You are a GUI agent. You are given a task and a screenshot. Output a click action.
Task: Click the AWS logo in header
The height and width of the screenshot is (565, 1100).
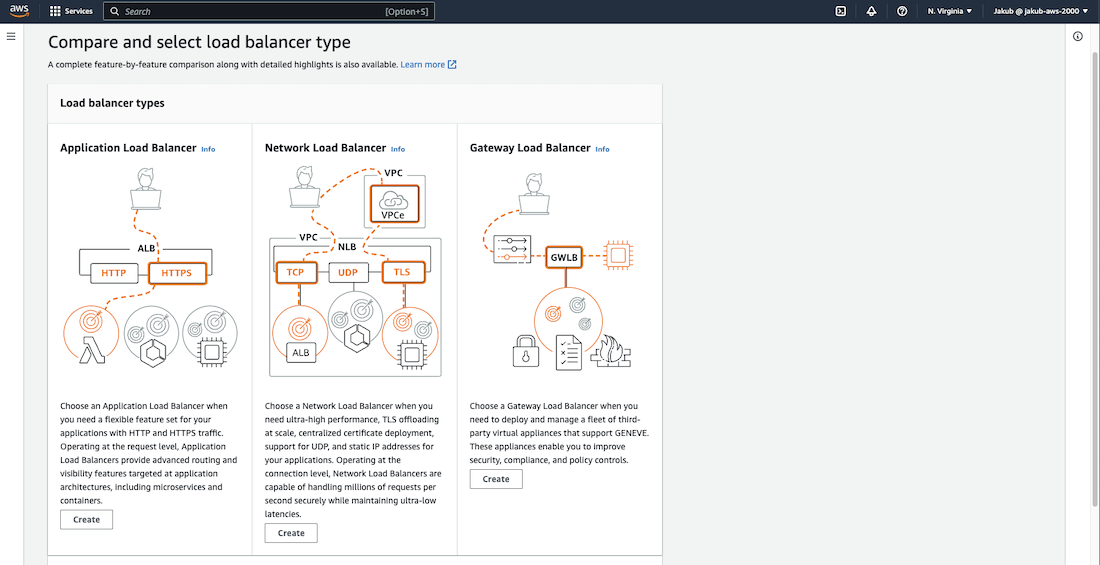click(19, 11)
